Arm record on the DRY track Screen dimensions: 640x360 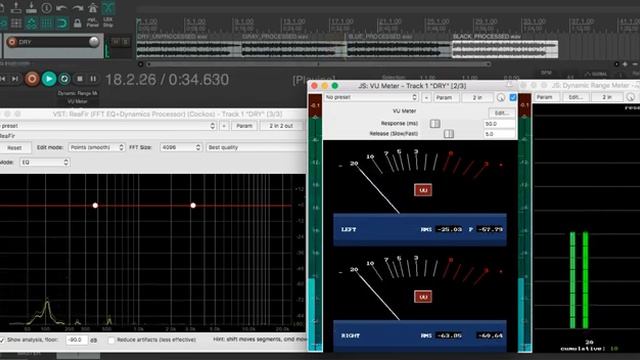[x=12, y=42]
